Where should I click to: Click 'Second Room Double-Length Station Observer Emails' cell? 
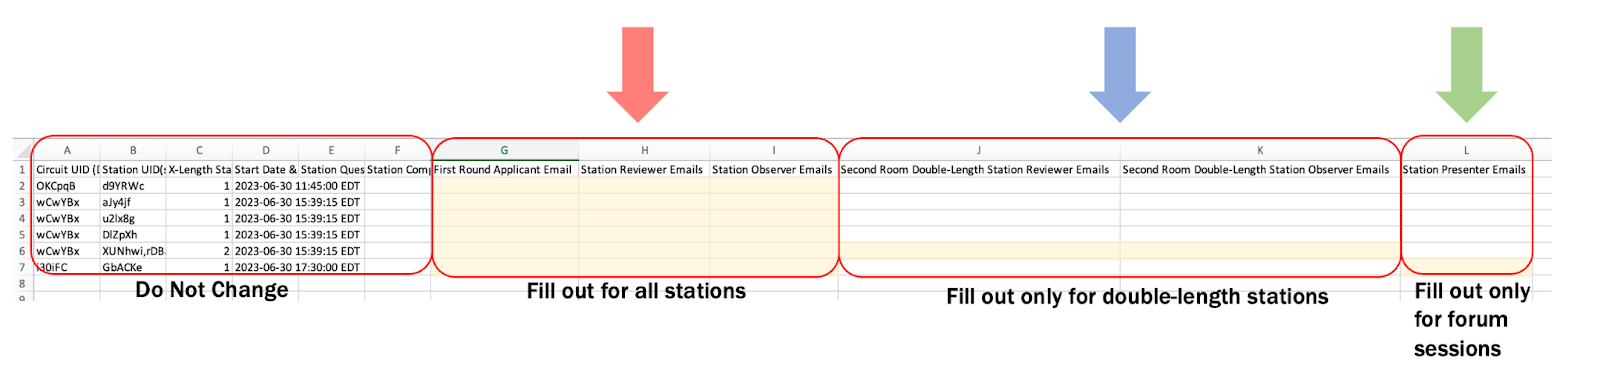pos(1260,170)
